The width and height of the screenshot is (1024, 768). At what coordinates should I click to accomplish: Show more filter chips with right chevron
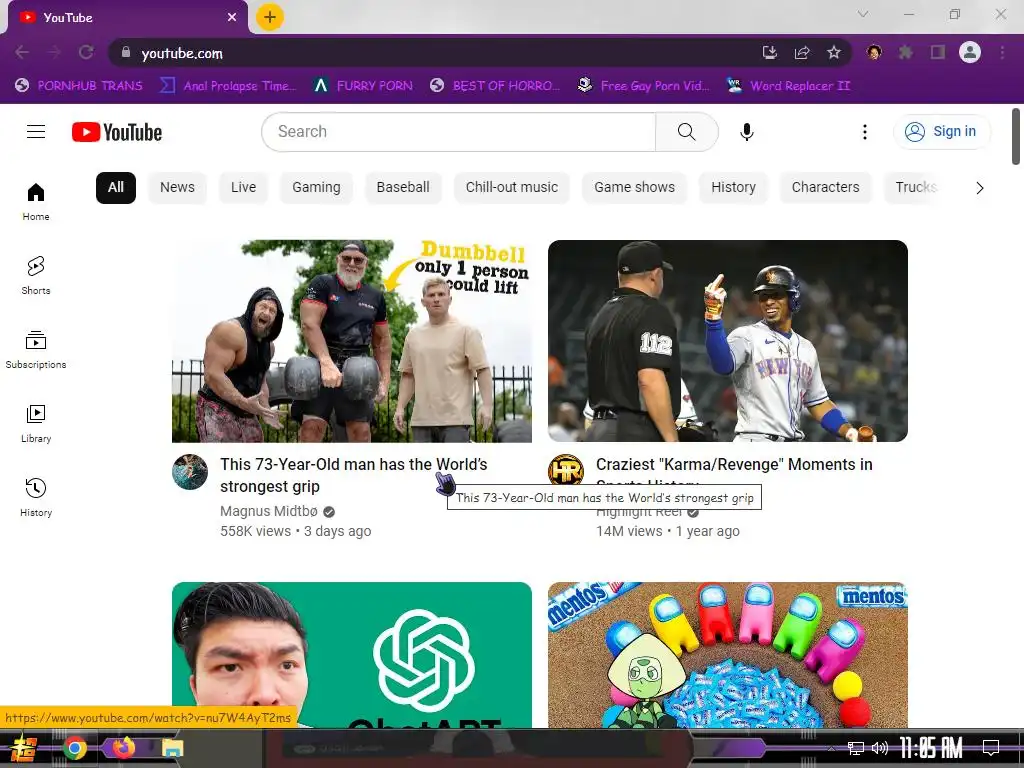pyautogui.click(x=979, y=188)
